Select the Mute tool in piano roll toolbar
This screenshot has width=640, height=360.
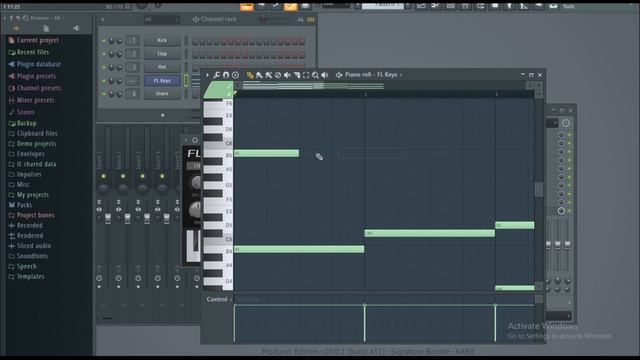coord(287,75)
